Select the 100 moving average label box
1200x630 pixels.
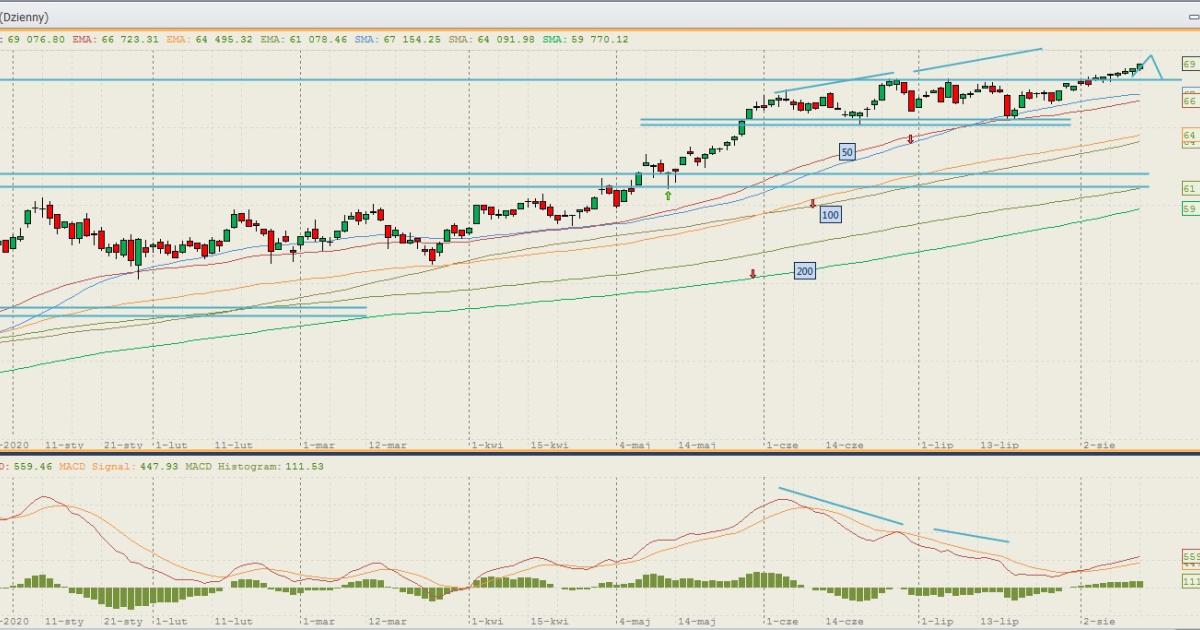(x=830, y=214)
